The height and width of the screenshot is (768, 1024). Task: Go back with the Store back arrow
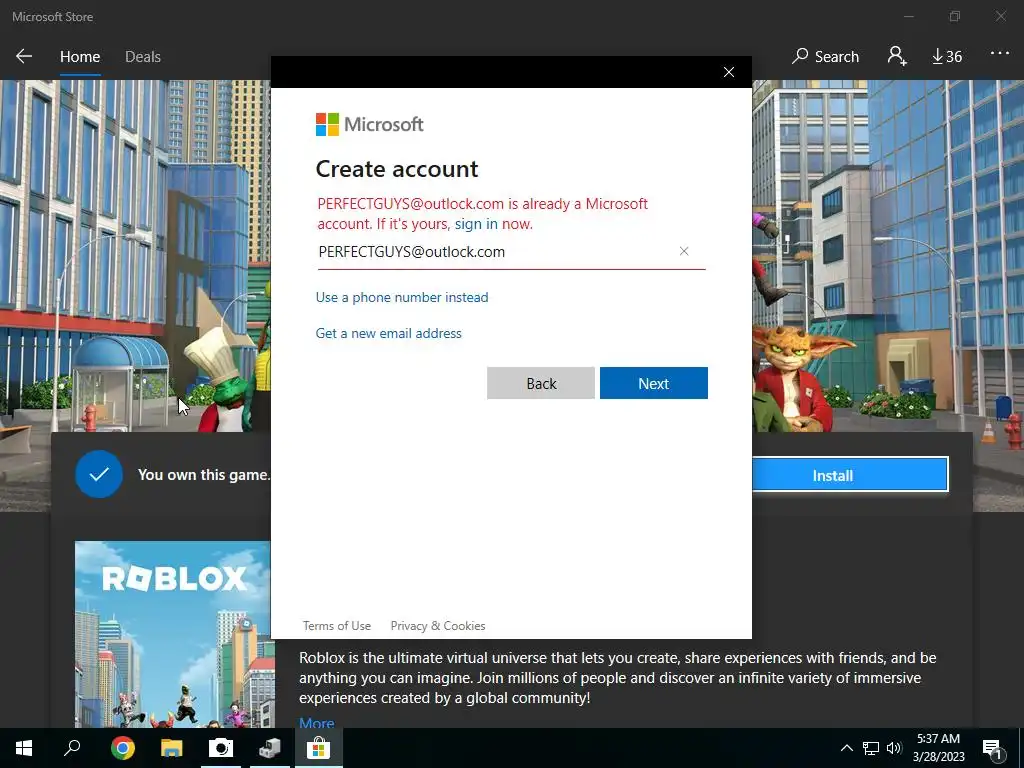pos(24,56)
